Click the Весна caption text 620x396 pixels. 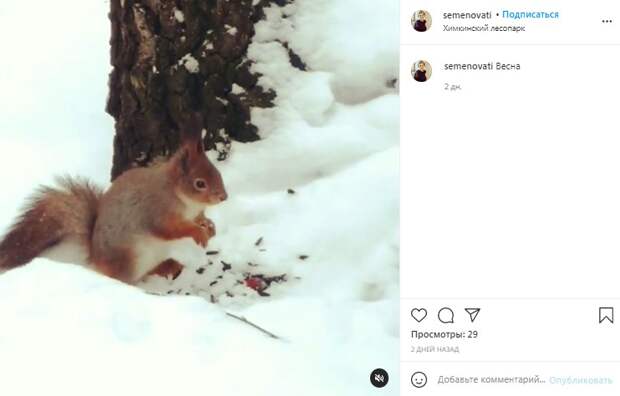[508, 66]
